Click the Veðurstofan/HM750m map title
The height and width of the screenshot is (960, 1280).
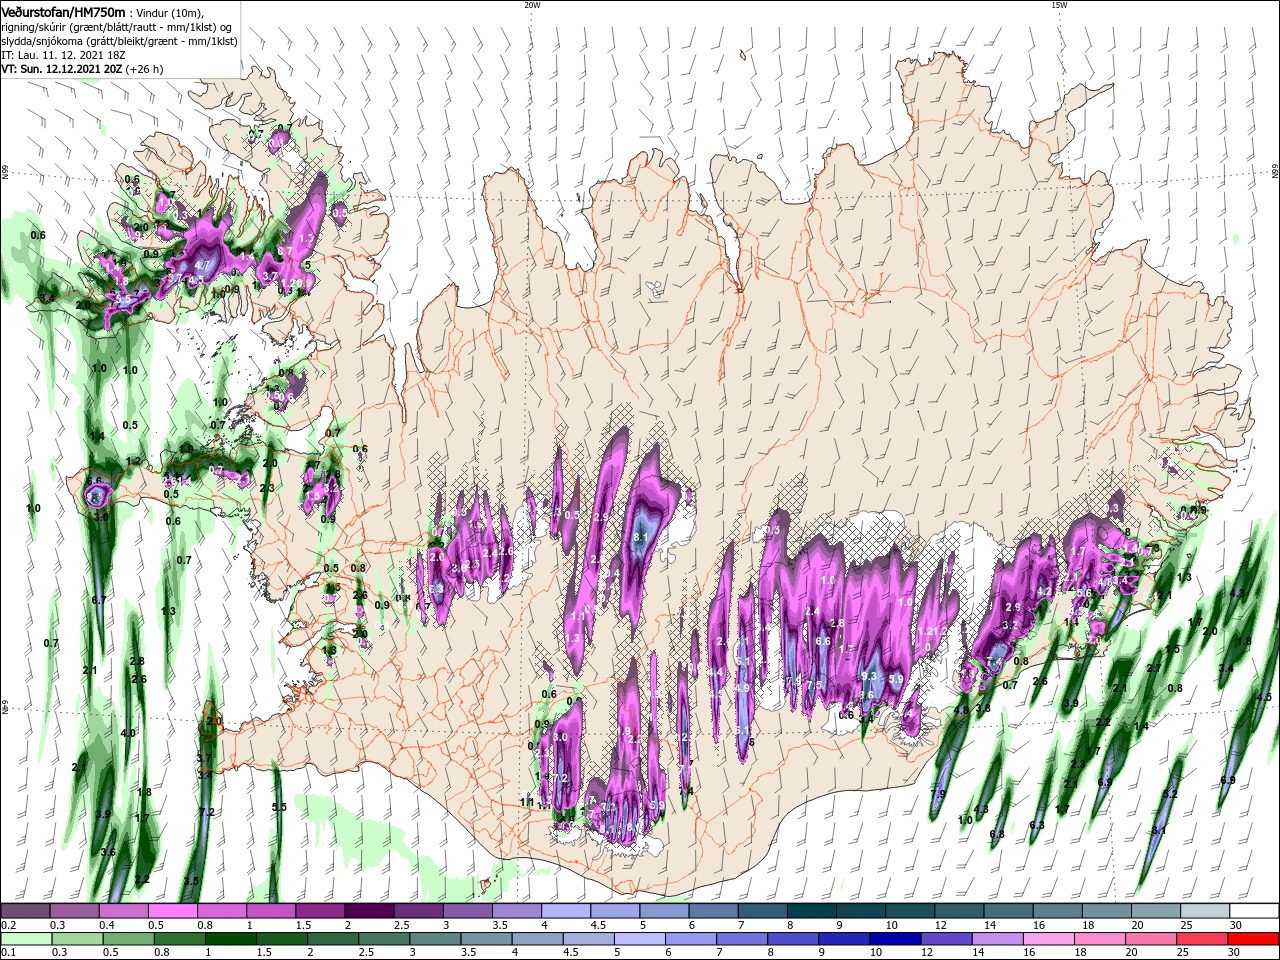(63, 11)
